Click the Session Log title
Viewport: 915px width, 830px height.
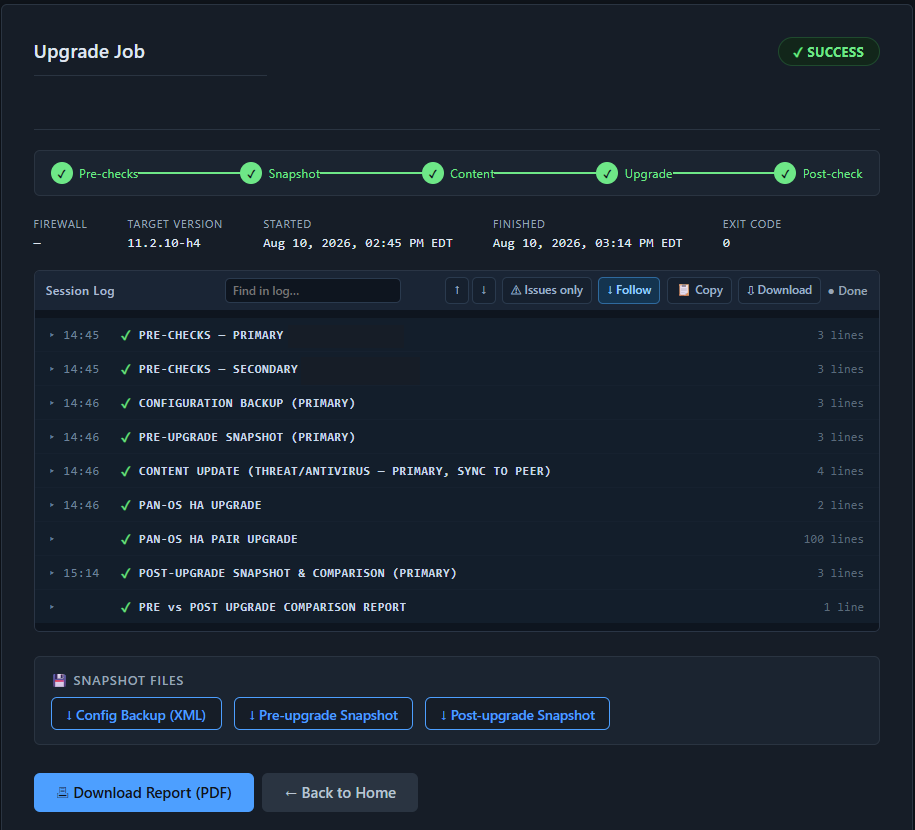point(80,291)
